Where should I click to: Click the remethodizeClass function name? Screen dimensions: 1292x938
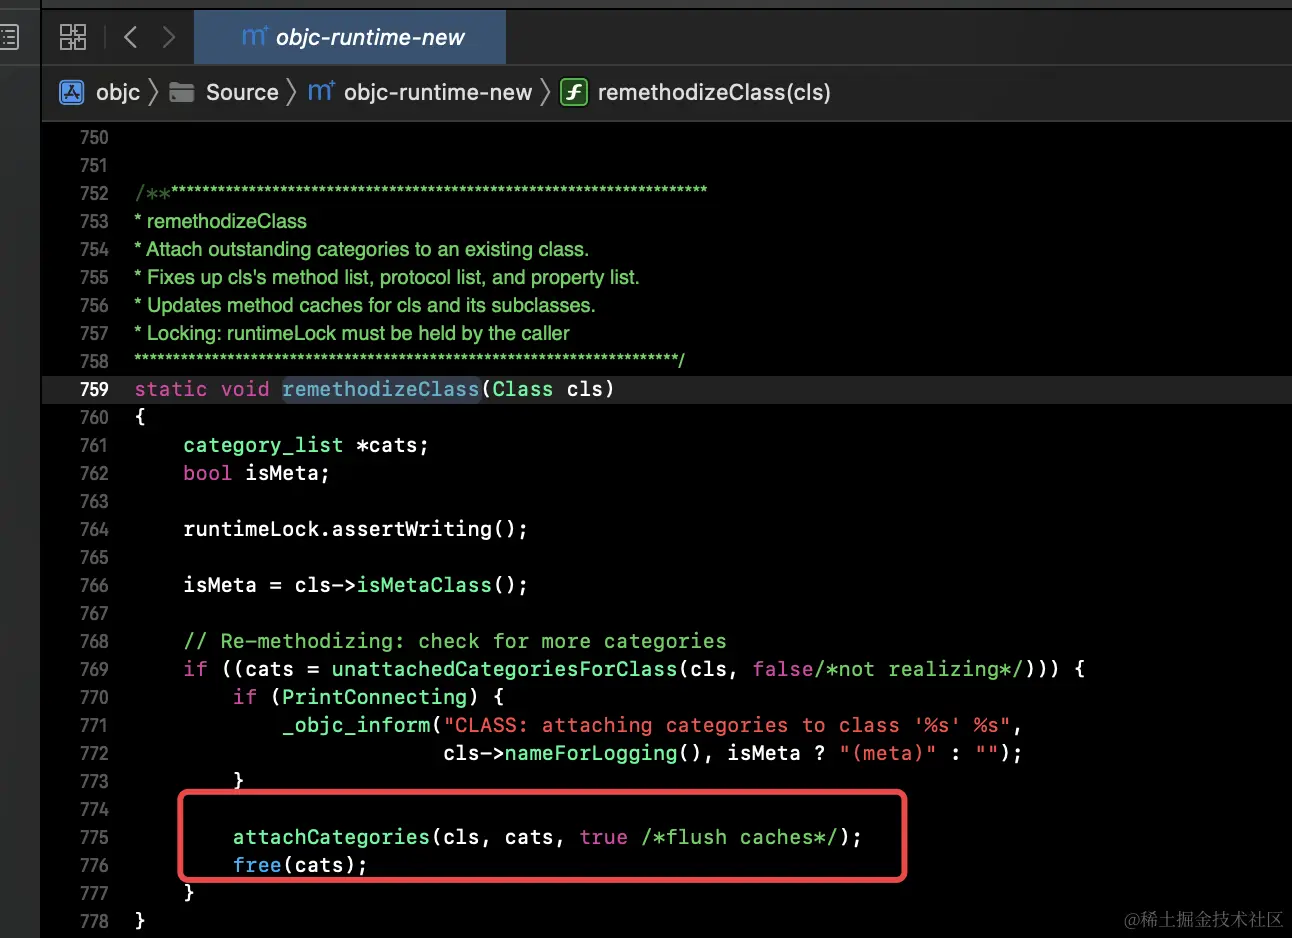(381, 389)
